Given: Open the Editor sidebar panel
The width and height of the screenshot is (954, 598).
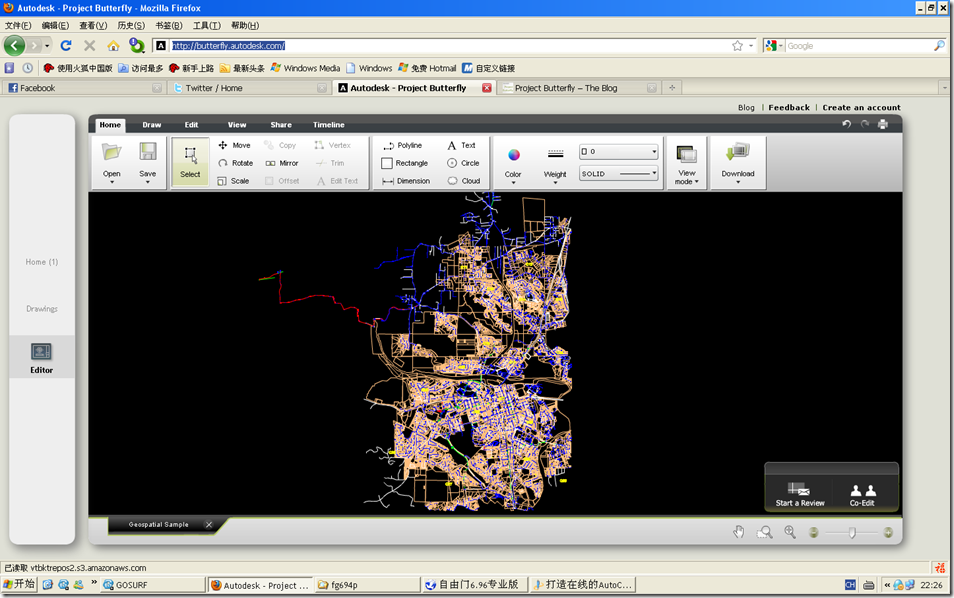Looking at the screenshot, I should point(41,358).
